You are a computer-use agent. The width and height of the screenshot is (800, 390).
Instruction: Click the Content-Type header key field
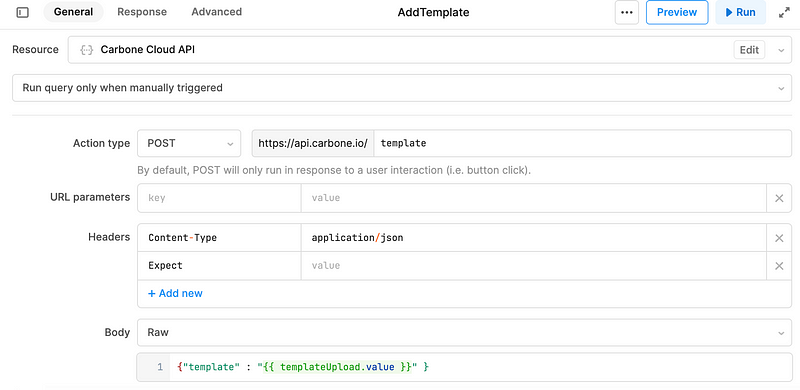(x=219, y=238)
